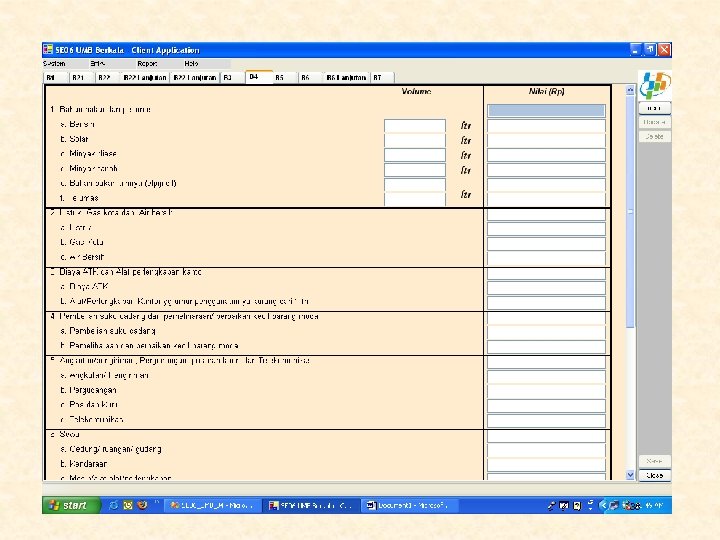Viewport: 720px width, 540px height.
Task: Switch to the SE06 UMB taskbar window
Action: [x=311, y=506]
